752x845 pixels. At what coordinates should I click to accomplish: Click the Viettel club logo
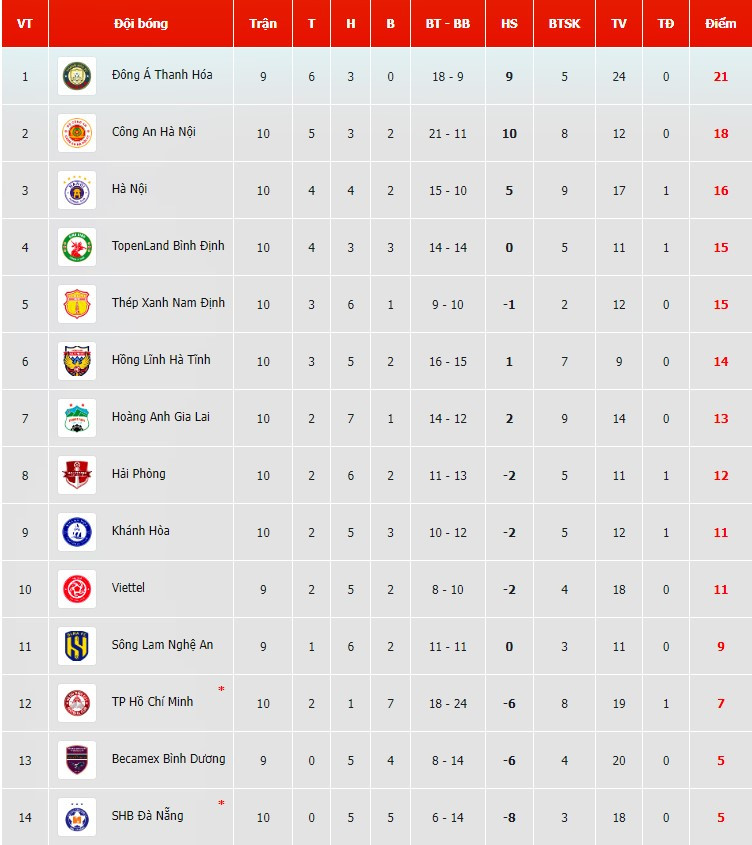pos(77,589)
